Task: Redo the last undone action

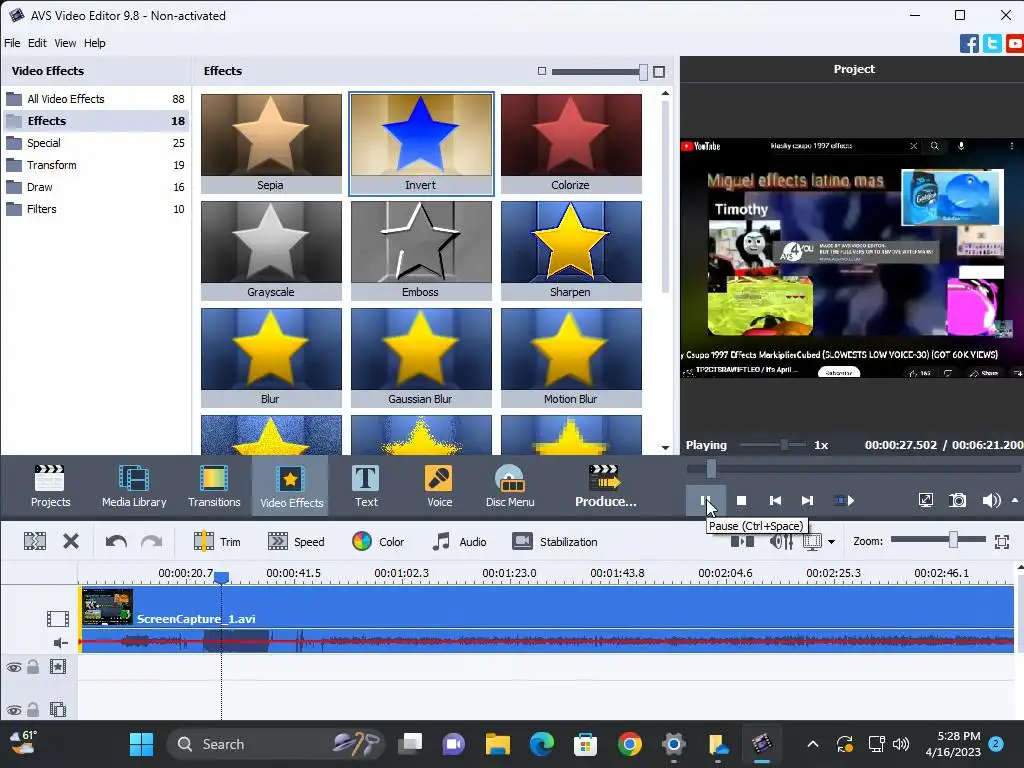Action: point(152,541)
